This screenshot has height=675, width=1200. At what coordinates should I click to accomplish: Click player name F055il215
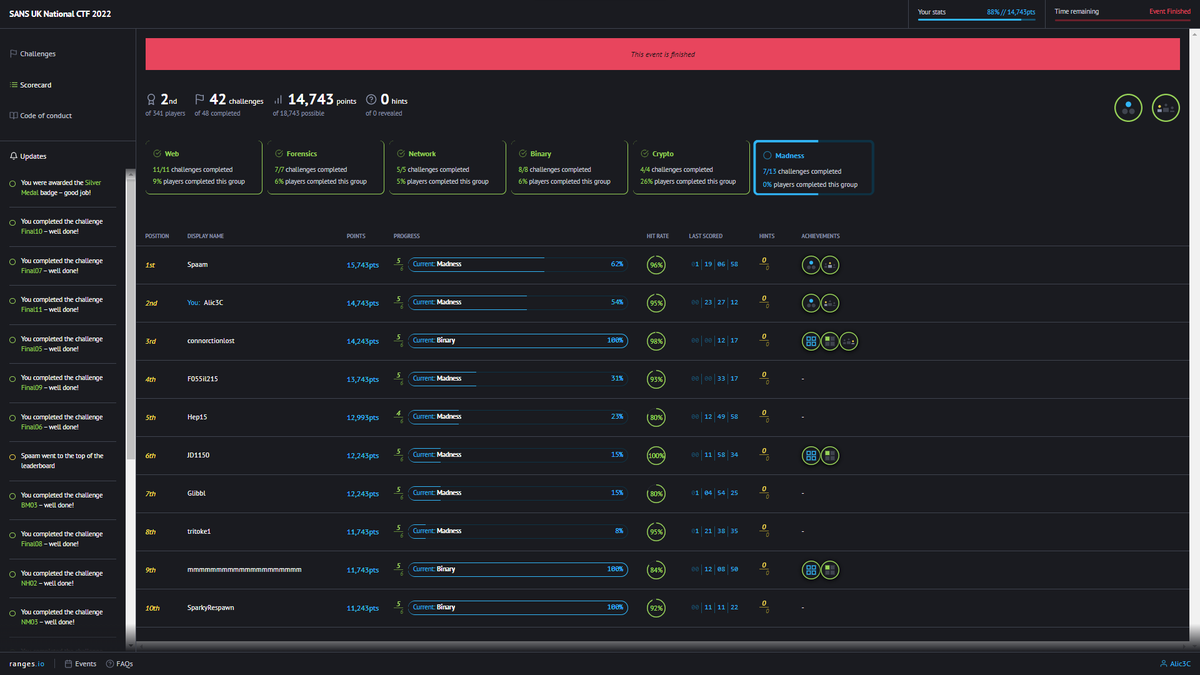pyautogui.click(x=203, y=379)
